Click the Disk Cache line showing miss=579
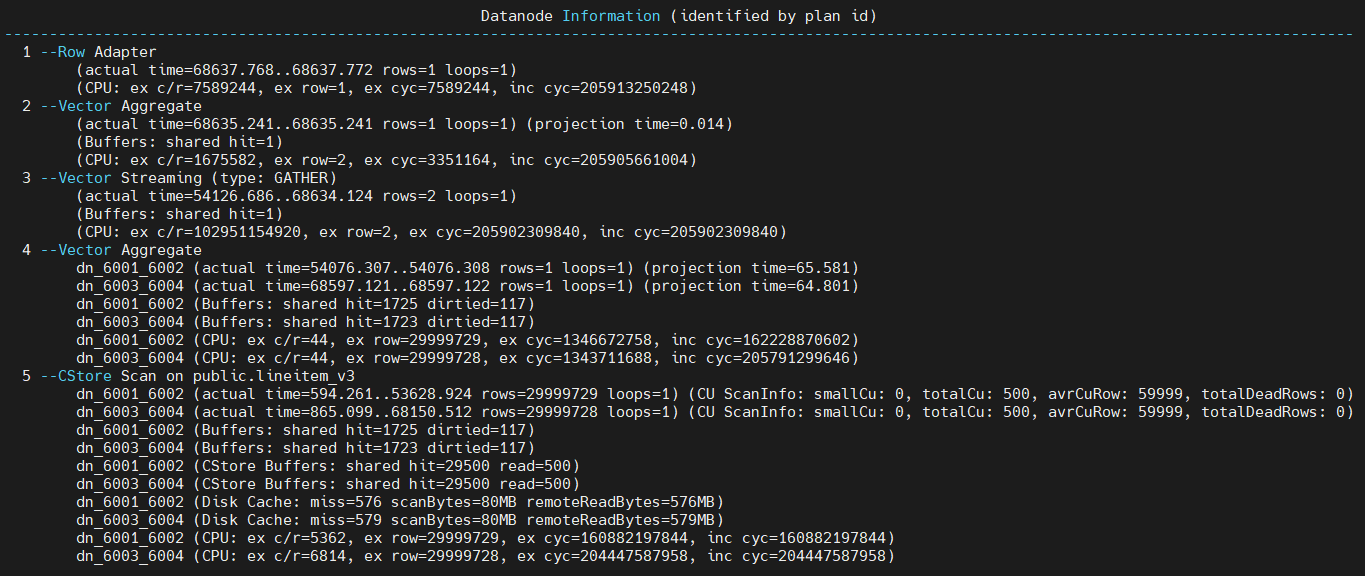The image size is (1365, 576). 400,520
